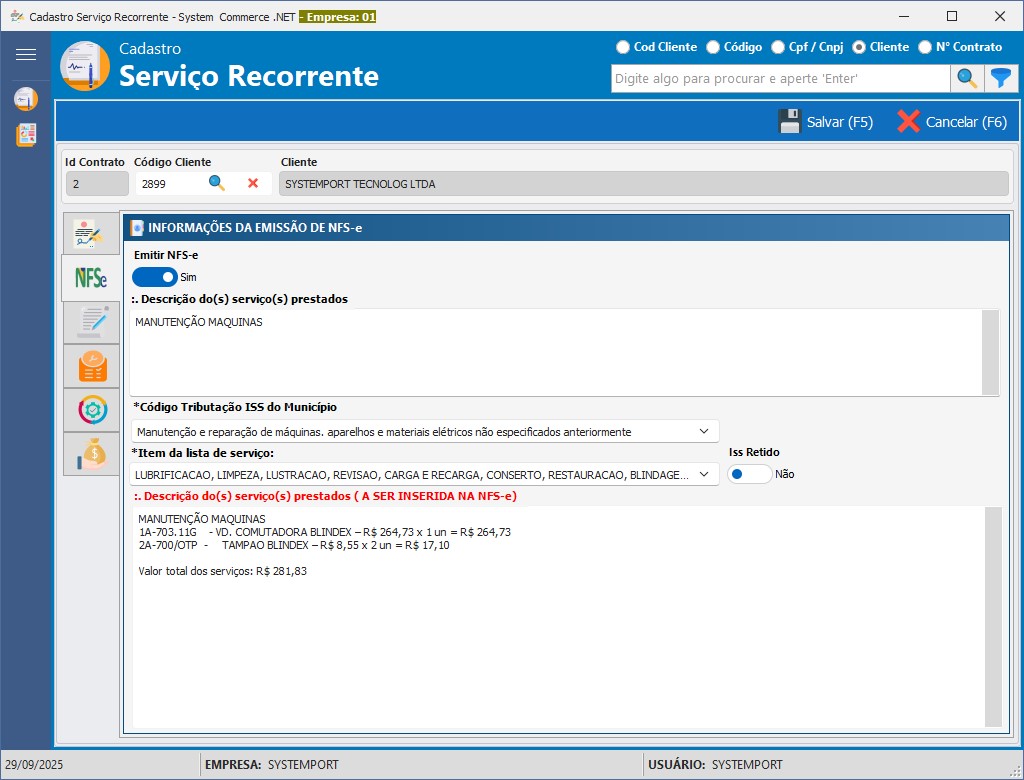Screen dimensions: 1024x780
Task: Select the orange service order tab icon
Action: [91, 366]
